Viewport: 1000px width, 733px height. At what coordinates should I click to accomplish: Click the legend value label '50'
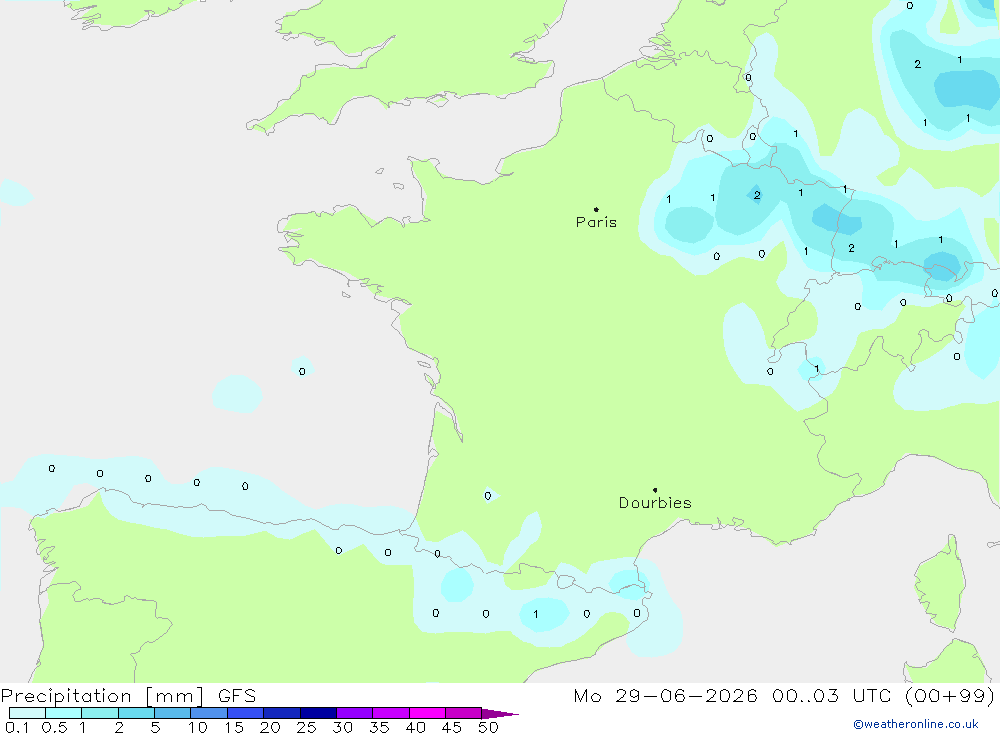click(x=489, y=727)
